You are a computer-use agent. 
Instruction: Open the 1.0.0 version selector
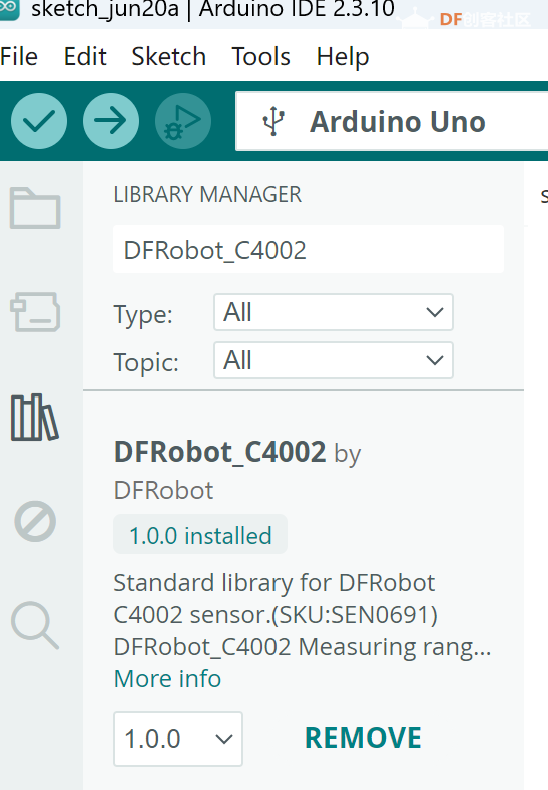[x=178, y=739]
